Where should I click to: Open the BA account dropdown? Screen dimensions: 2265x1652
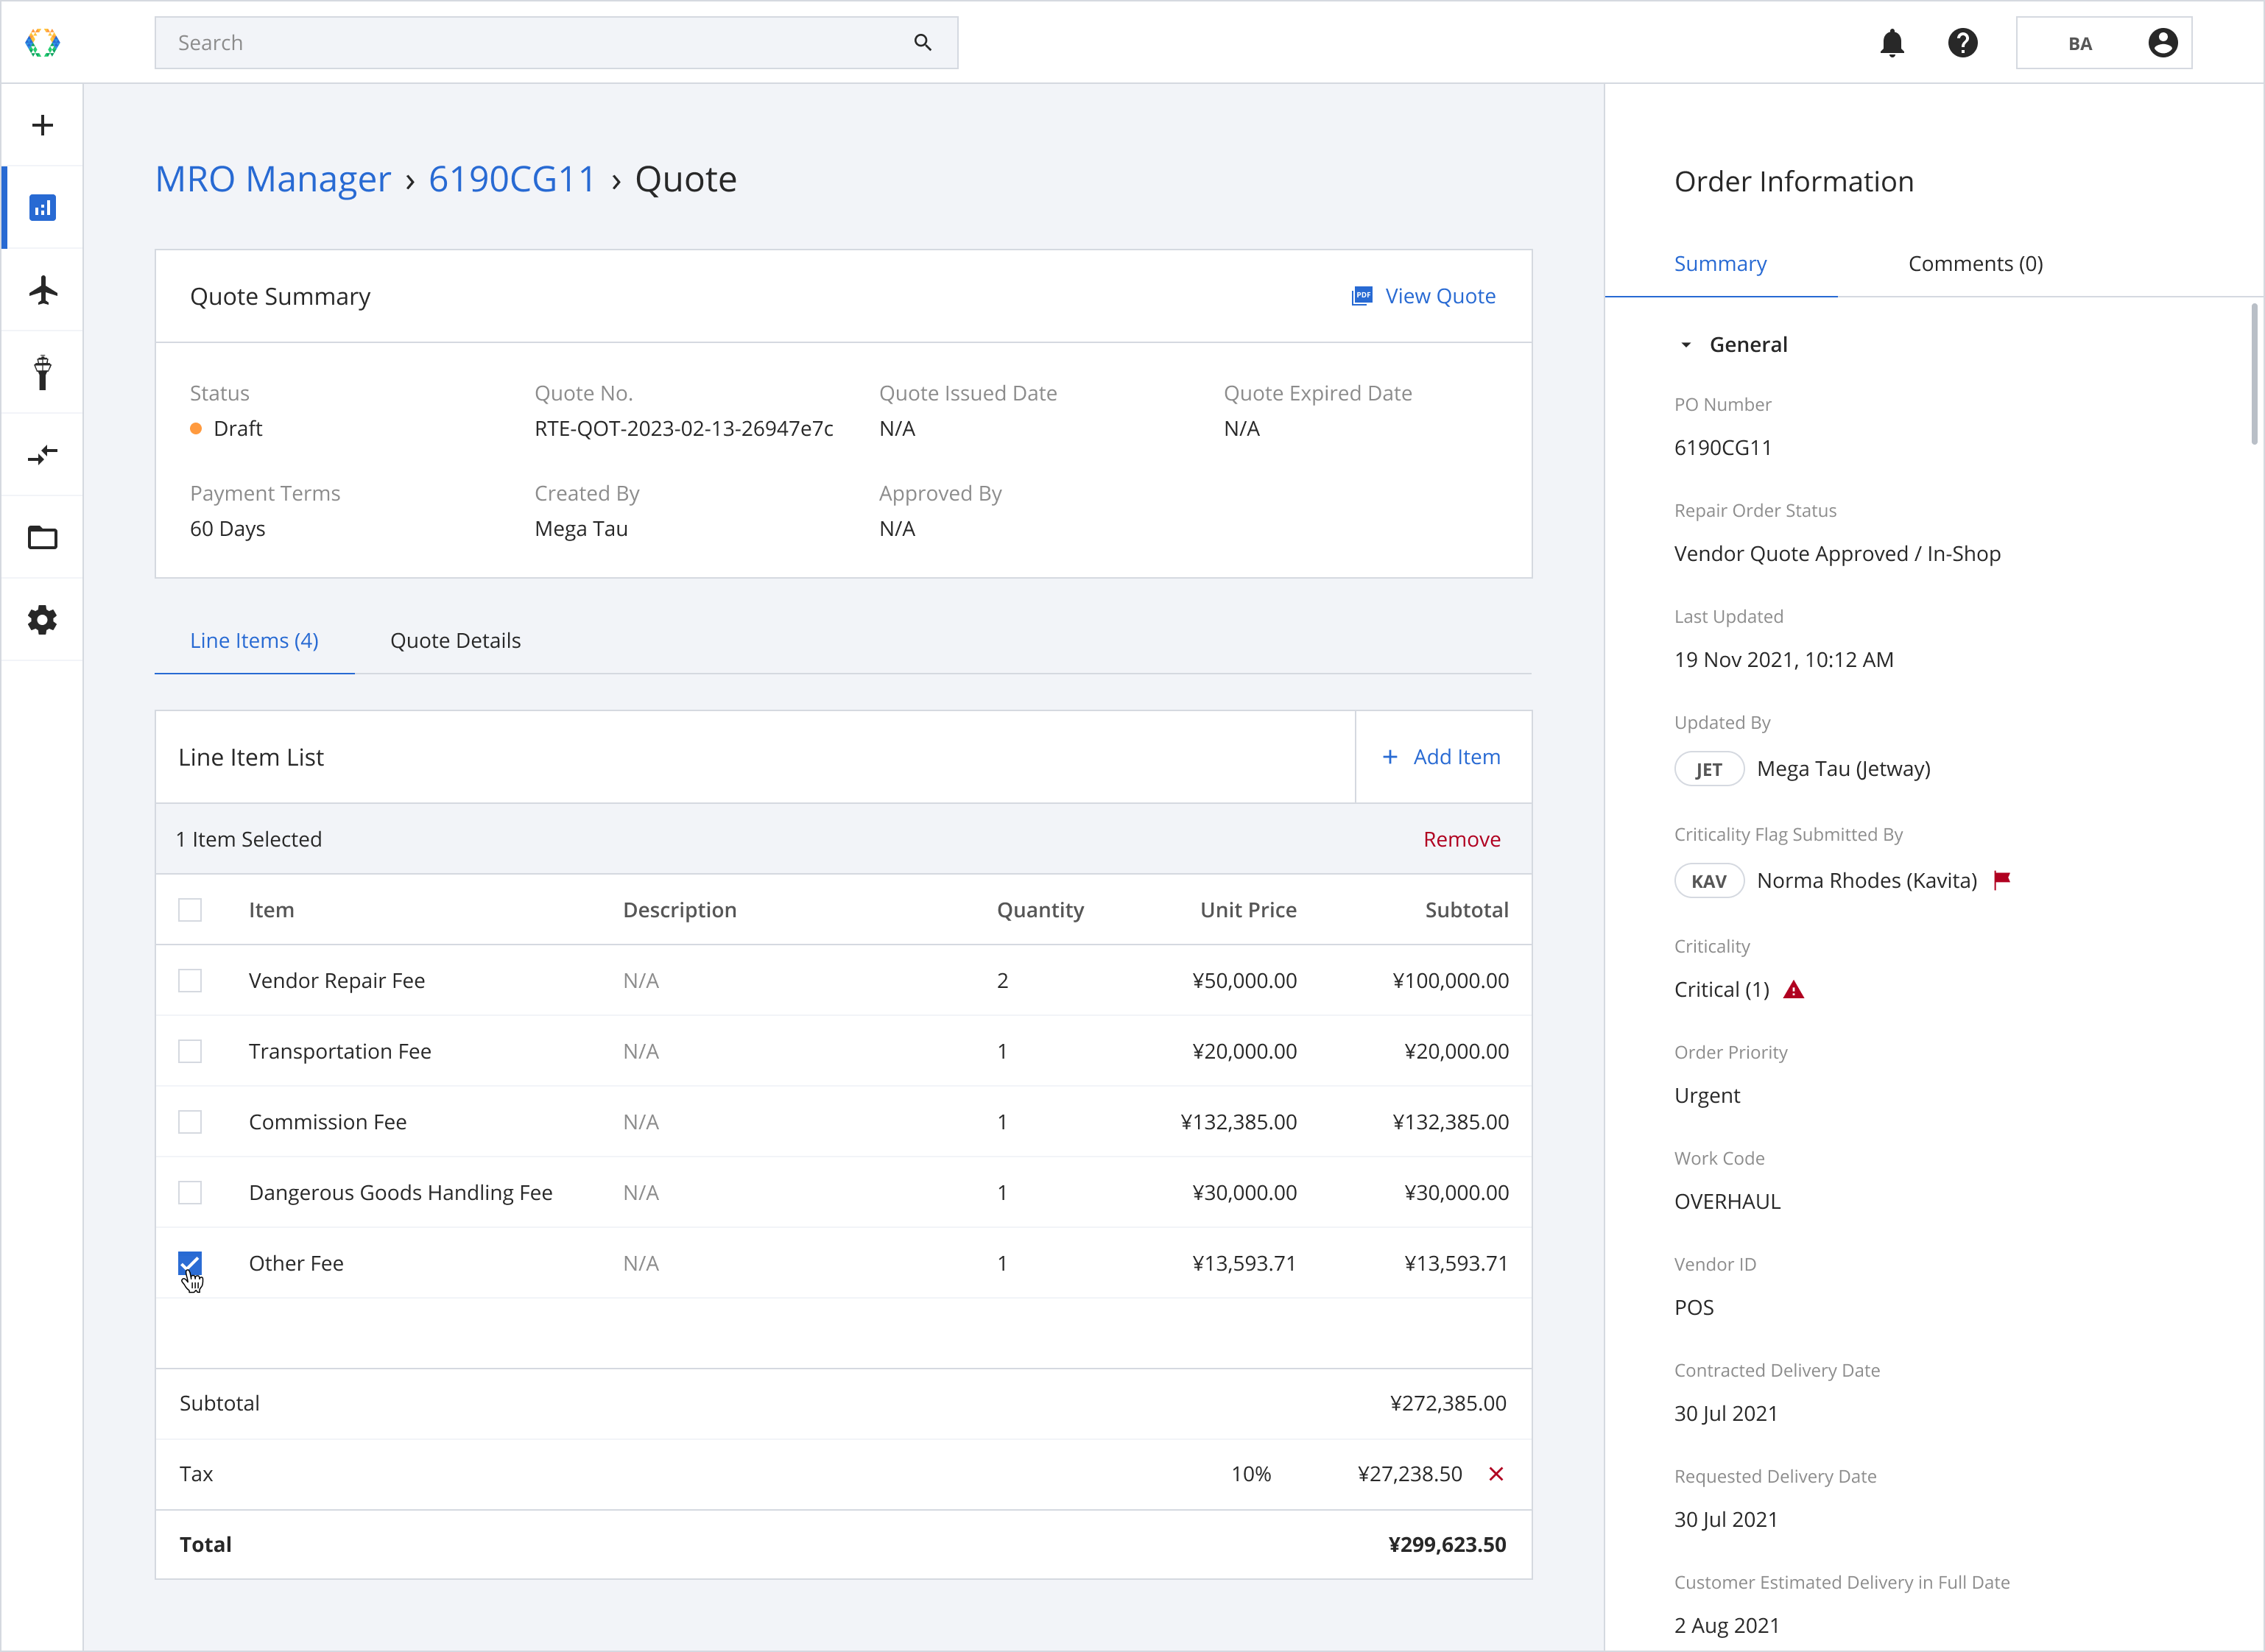point(2104,43)
